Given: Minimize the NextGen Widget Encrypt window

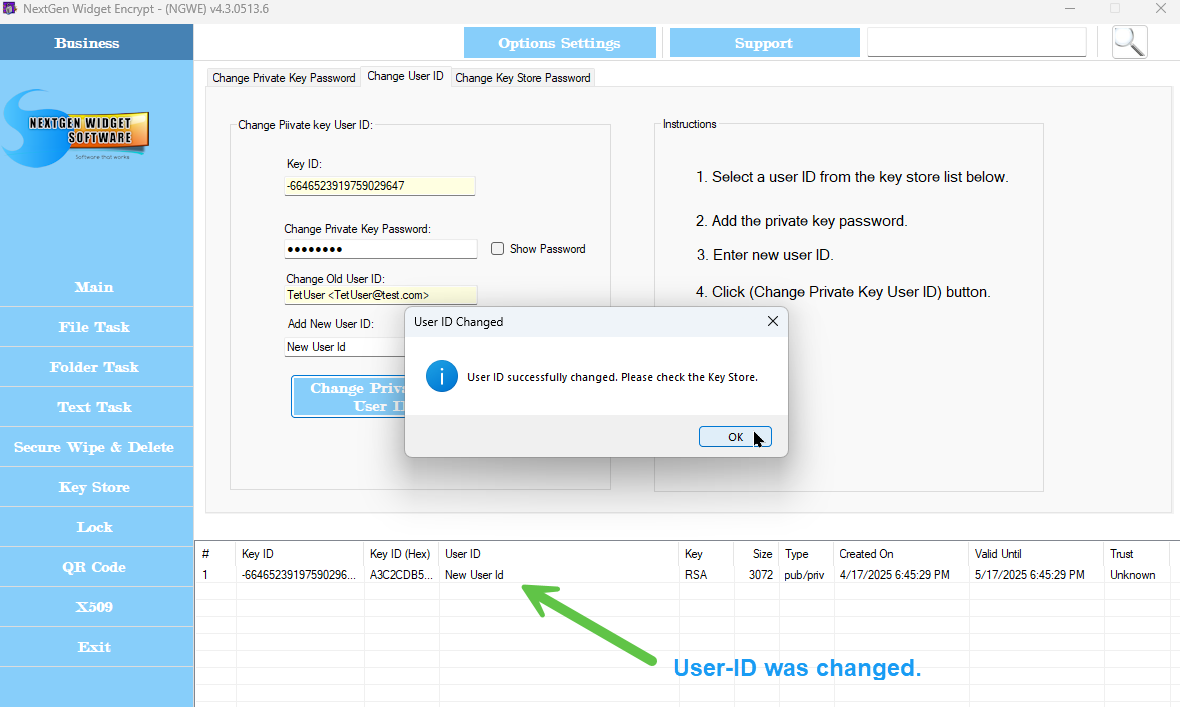Looking at the screenshot, I should 1070,8.
